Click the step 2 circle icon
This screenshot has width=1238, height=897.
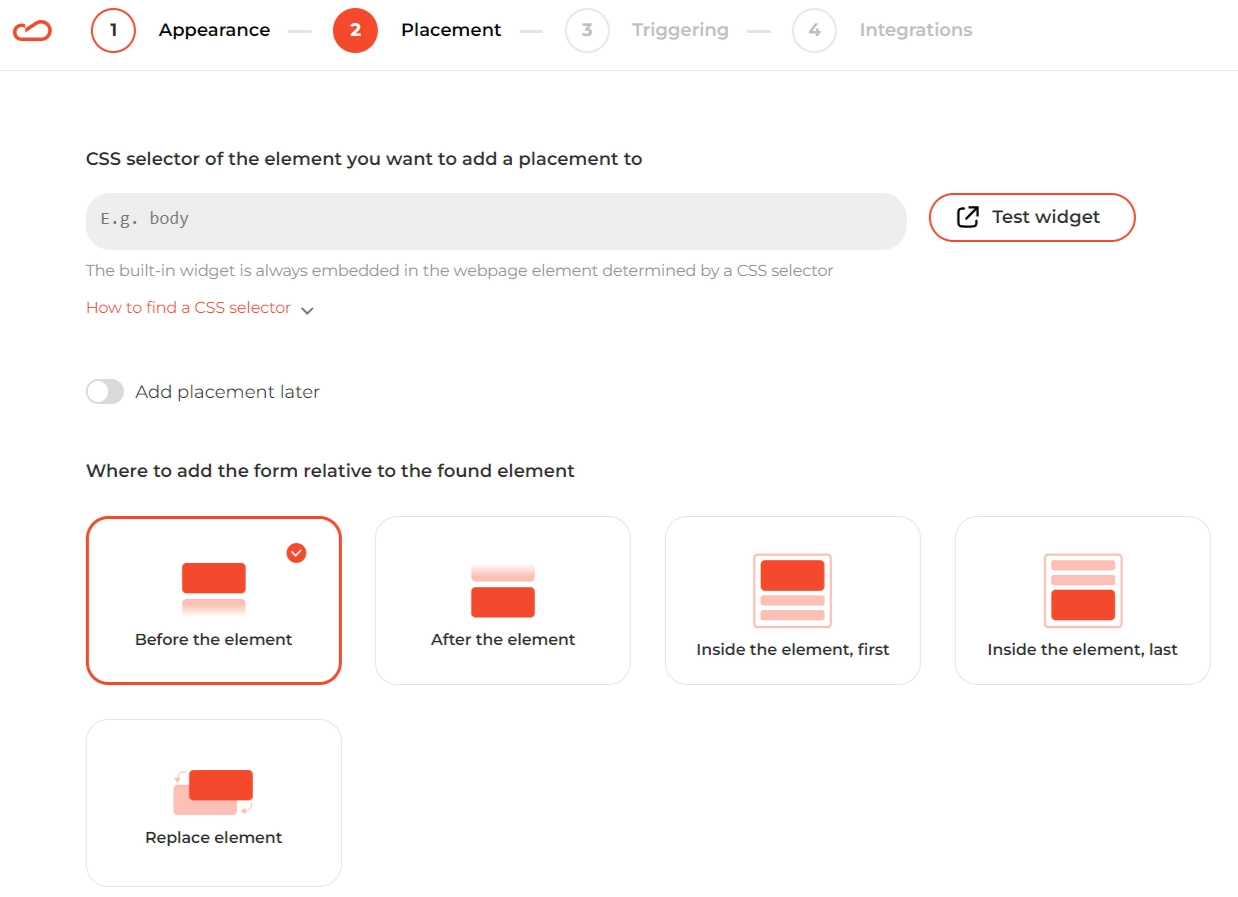tap(355, 30)
